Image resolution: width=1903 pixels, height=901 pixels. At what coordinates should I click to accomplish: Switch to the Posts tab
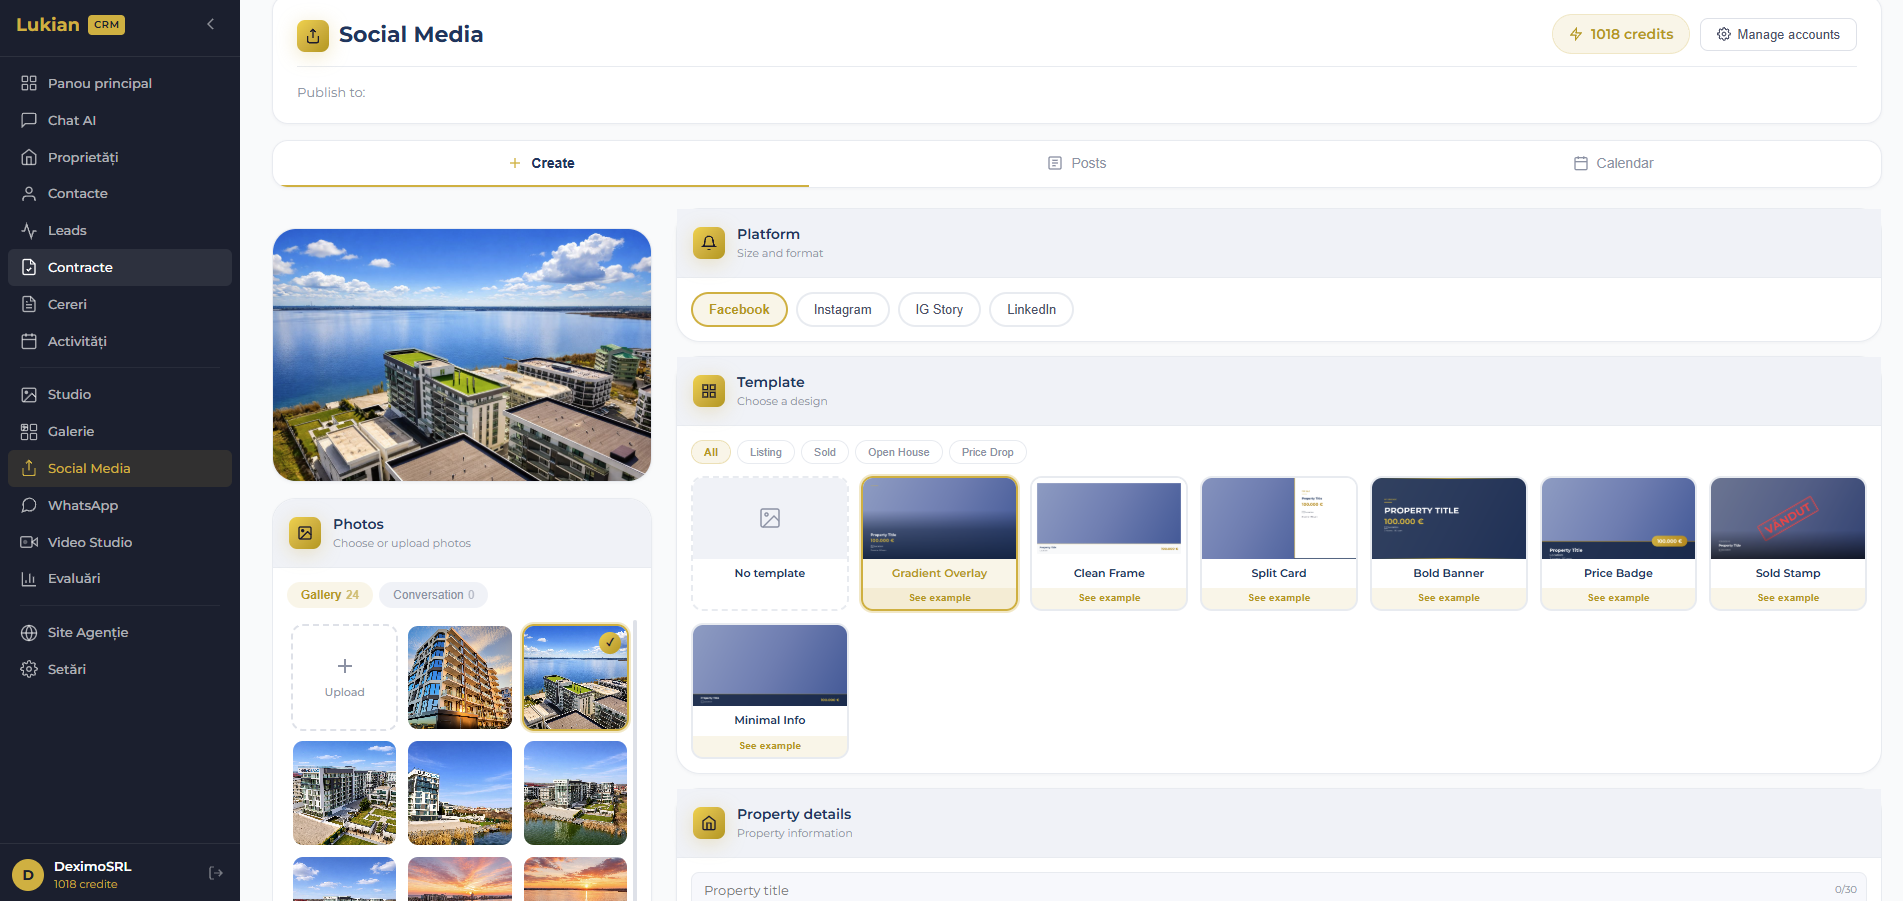click(x=1077, y=163)
